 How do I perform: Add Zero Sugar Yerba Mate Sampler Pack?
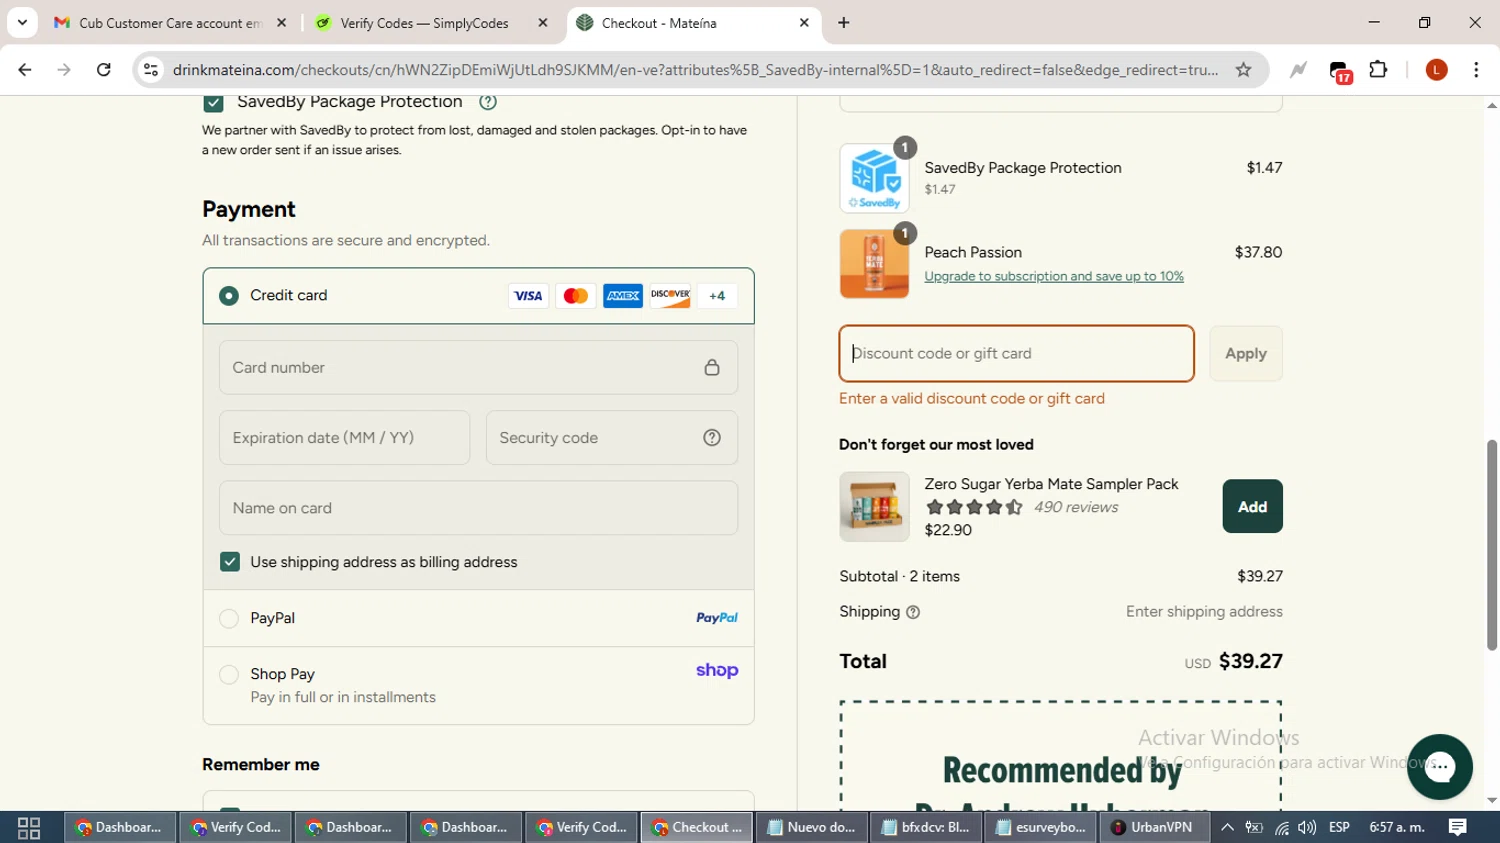pos(1252,507)
